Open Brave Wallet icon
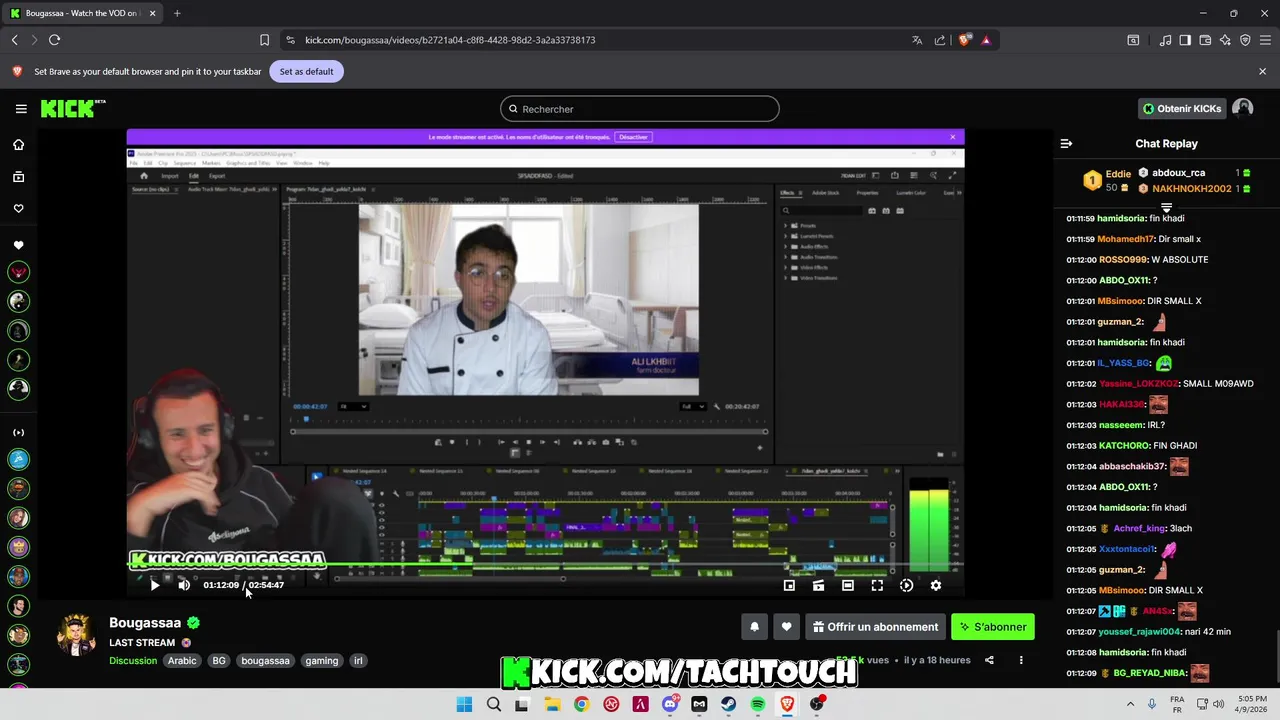1280x720 pixels. tap(1205, 40)
